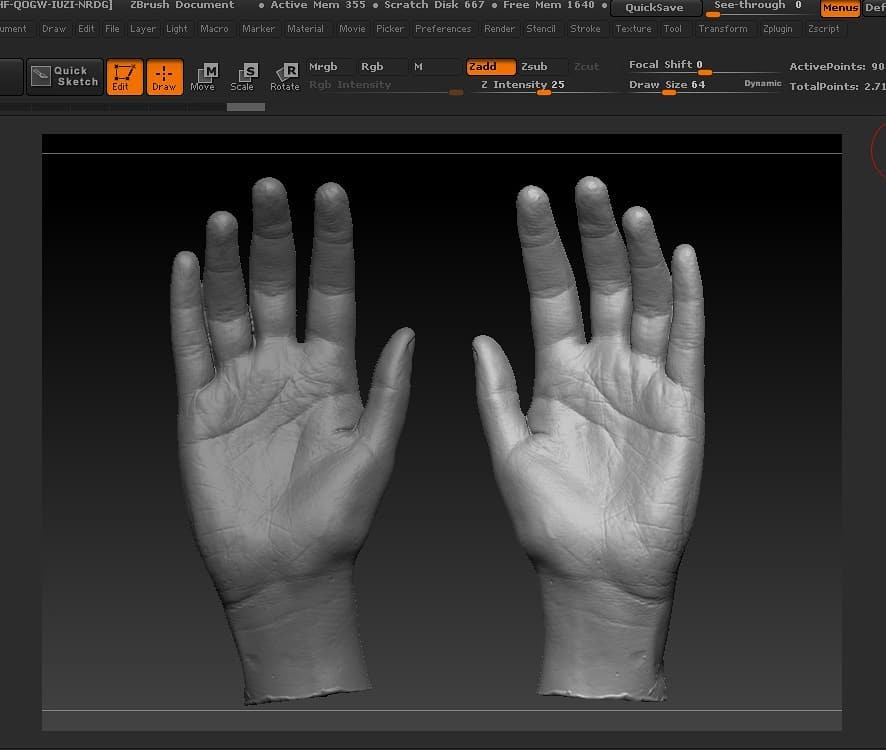Enable Zadd sculpting mode

pyautogui.click(x=491, y=67)
